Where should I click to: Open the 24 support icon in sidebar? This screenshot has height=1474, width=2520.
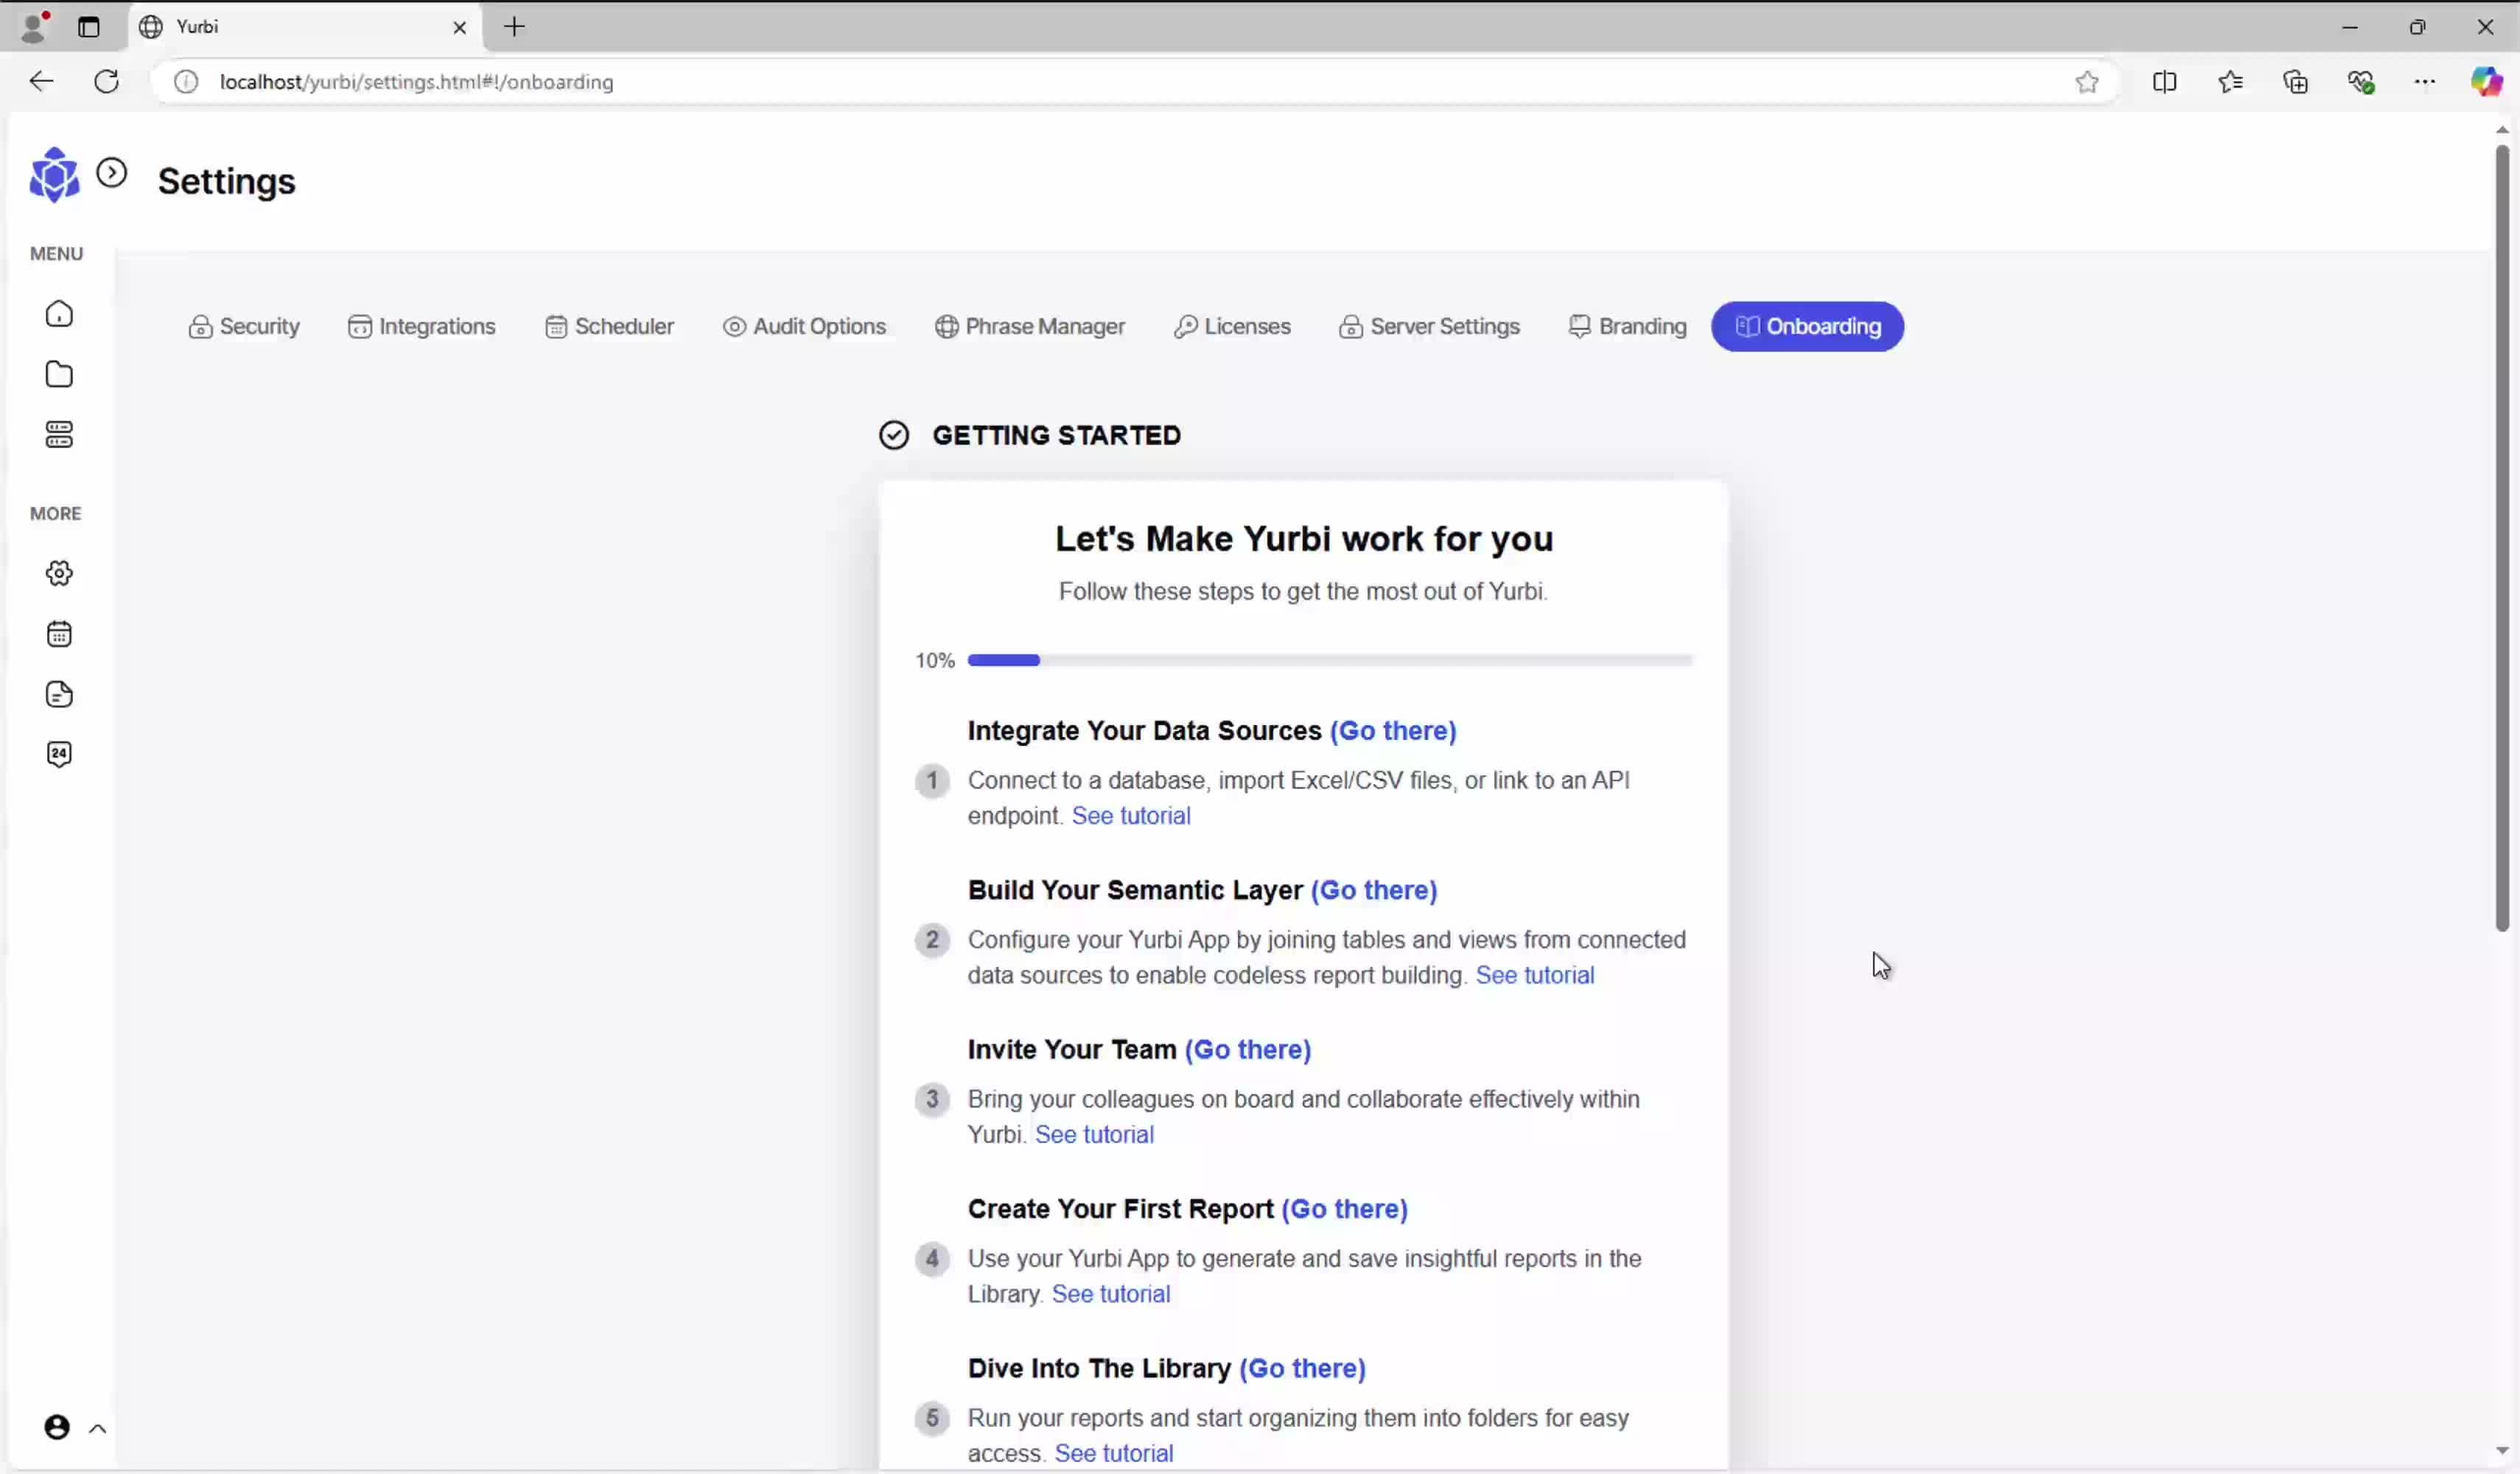[59, 754]
